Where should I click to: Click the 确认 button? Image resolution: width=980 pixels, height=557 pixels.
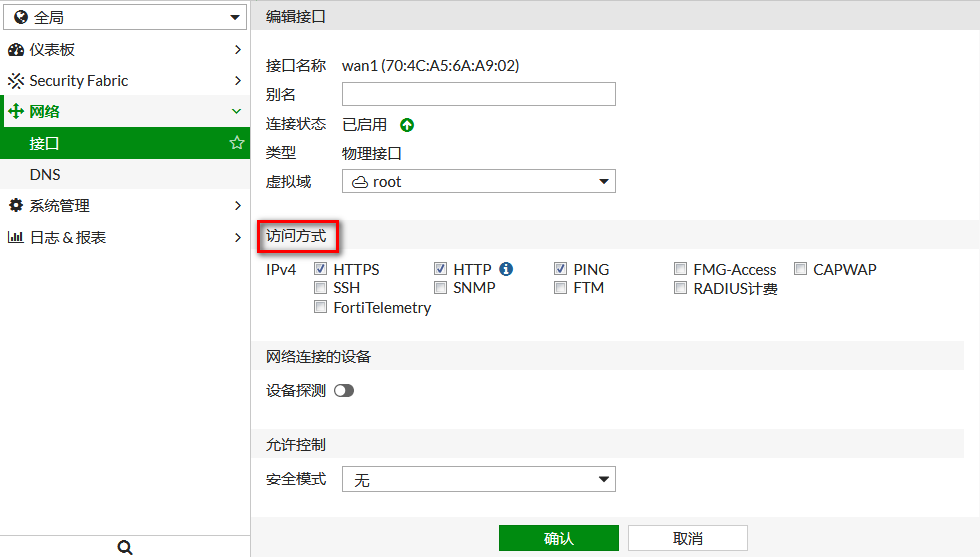[558, 538]
